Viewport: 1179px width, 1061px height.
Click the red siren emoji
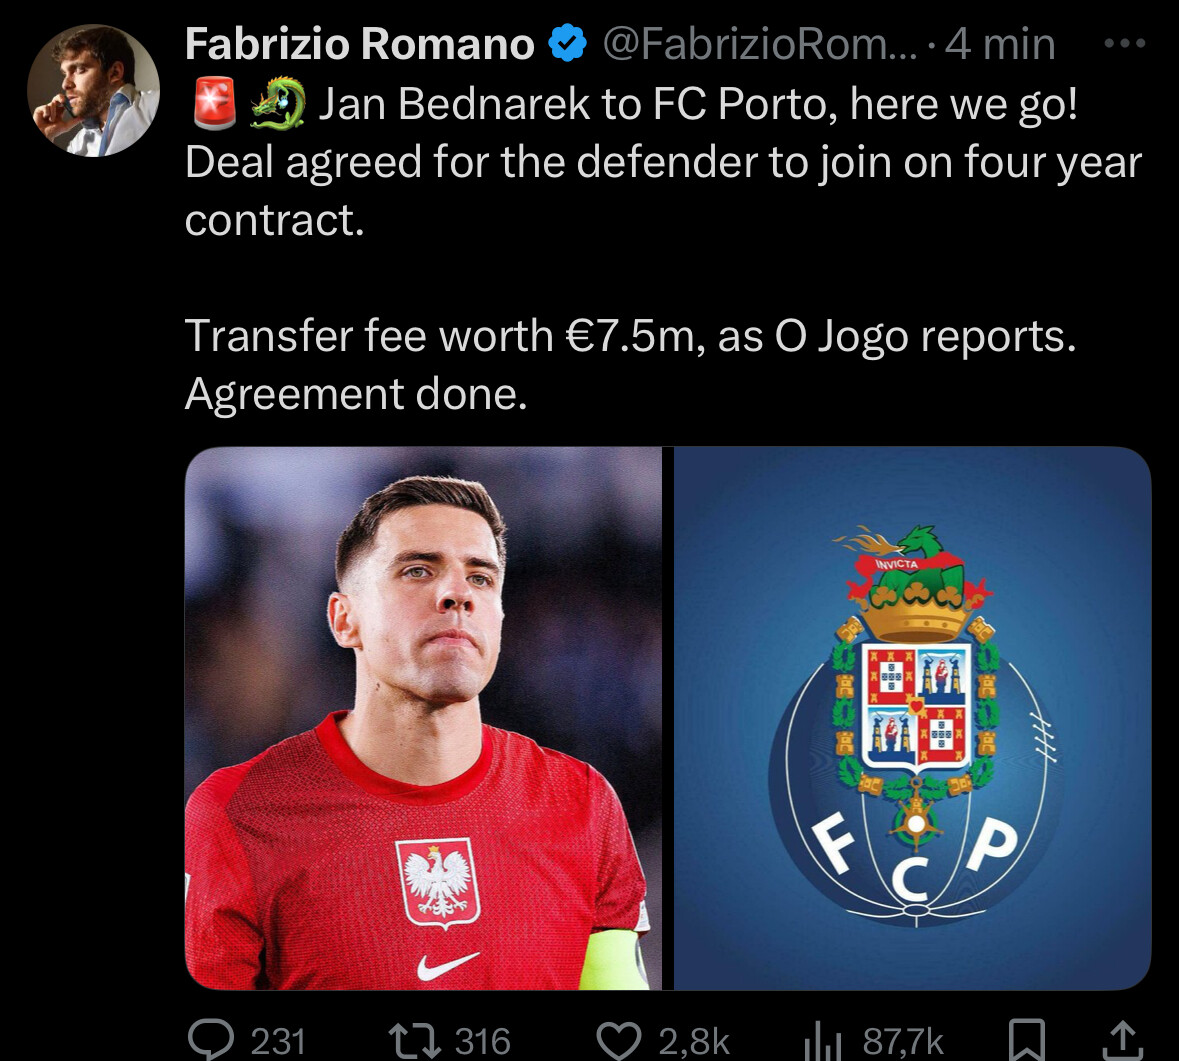coord(214,104)
